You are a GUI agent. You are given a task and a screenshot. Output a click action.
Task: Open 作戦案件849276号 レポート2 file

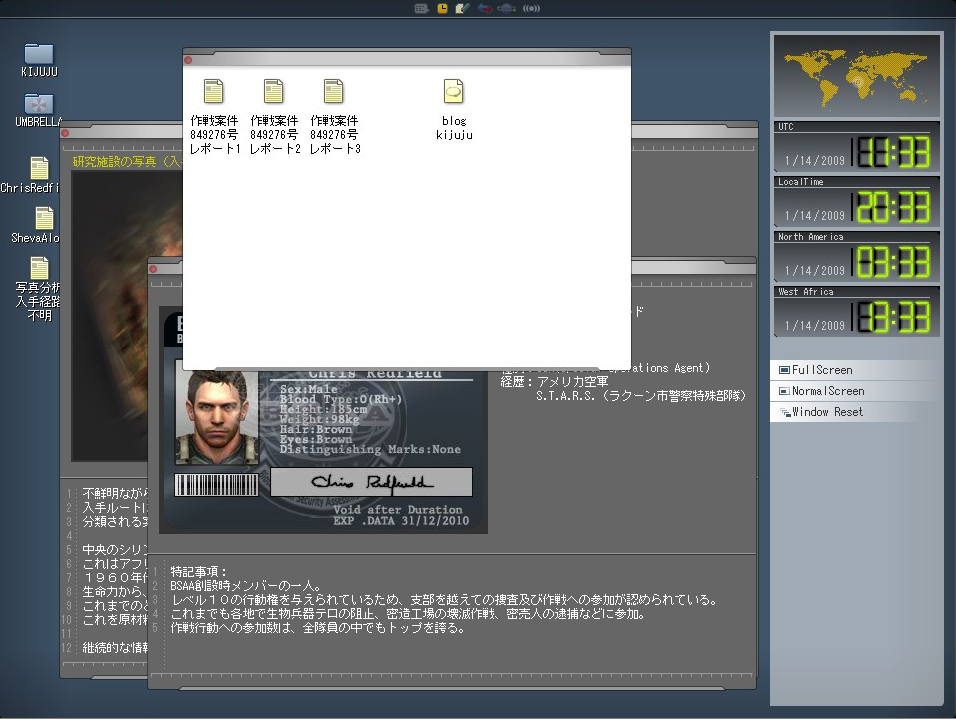point(274,117)
